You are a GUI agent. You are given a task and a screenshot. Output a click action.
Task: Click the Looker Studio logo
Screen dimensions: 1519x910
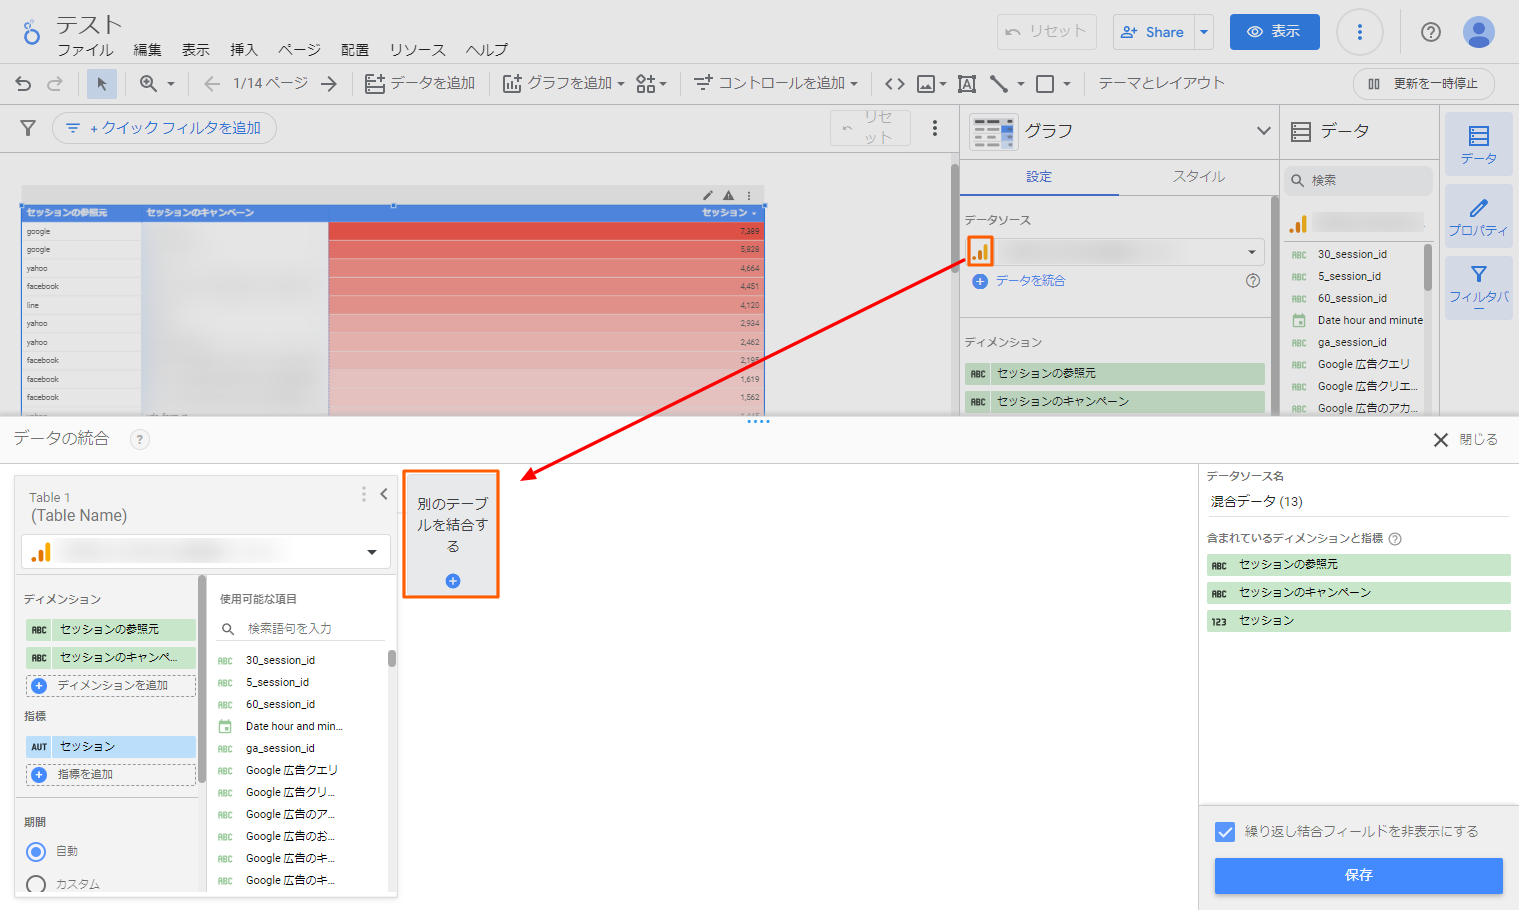coord(31,32)
